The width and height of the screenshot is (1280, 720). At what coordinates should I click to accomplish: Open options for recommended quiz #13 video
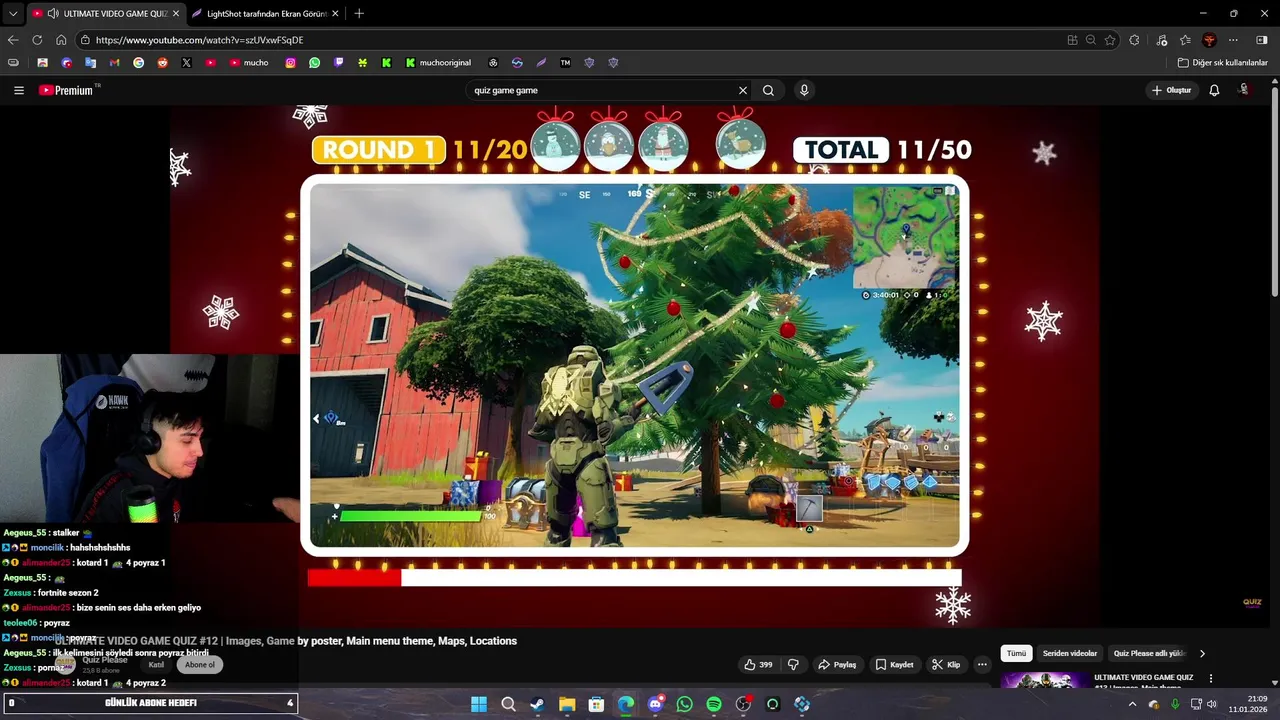pyautogui.click(x=1211, y=678)
